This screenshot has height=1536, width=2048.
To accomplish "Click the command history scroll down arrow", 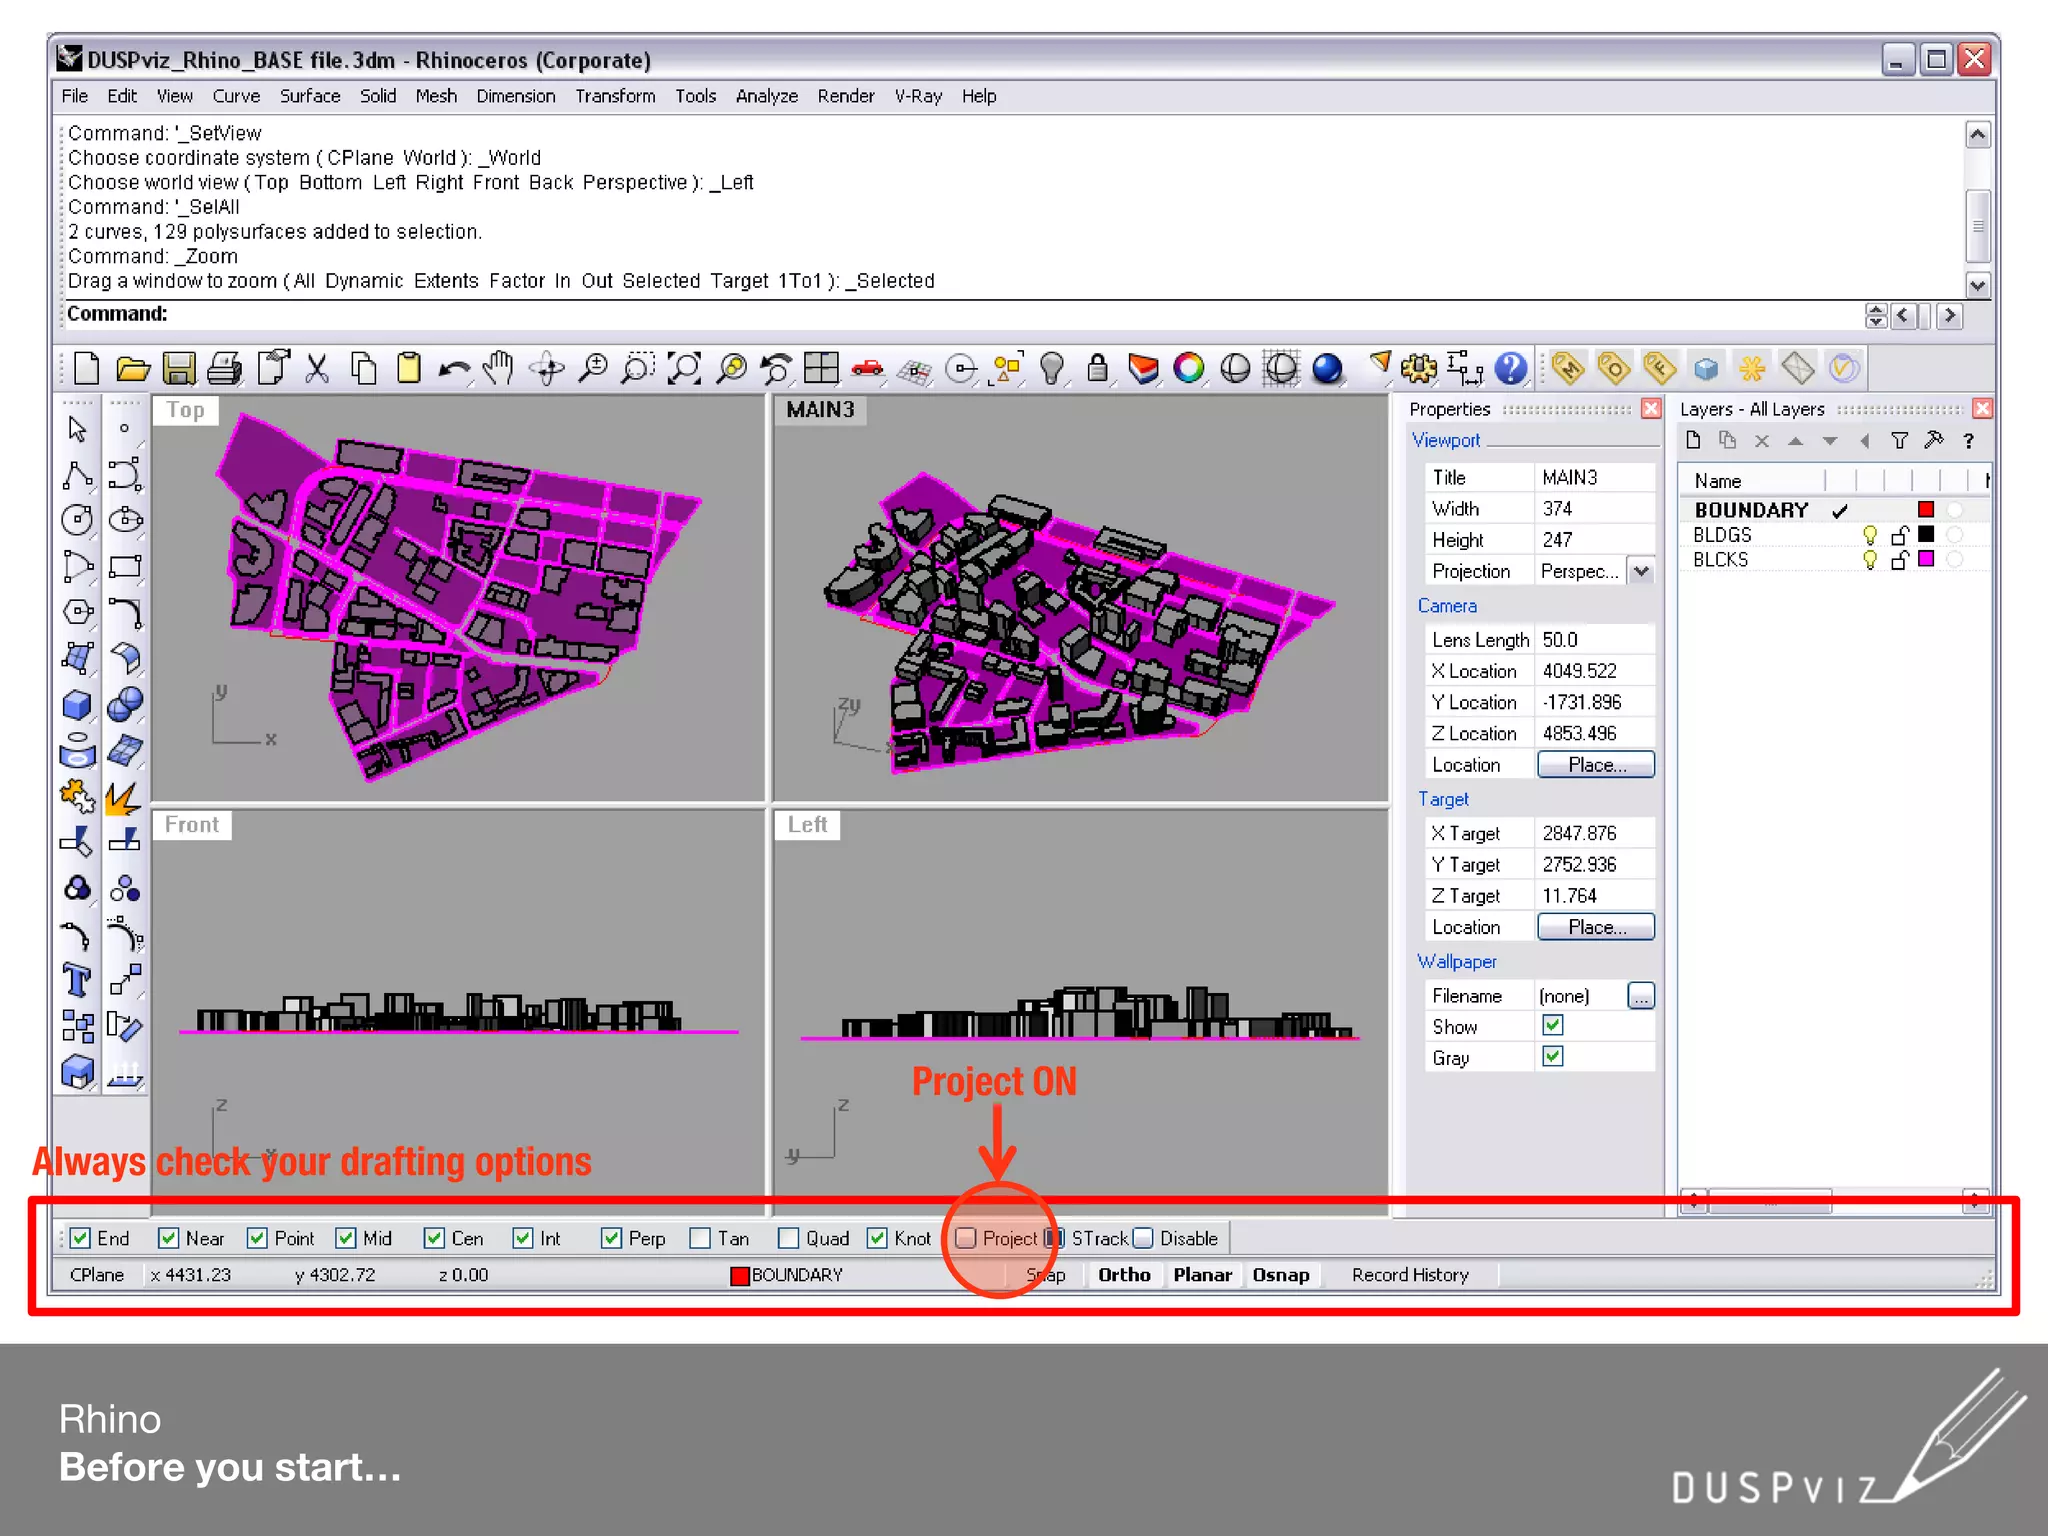I will pos(1977,285).
